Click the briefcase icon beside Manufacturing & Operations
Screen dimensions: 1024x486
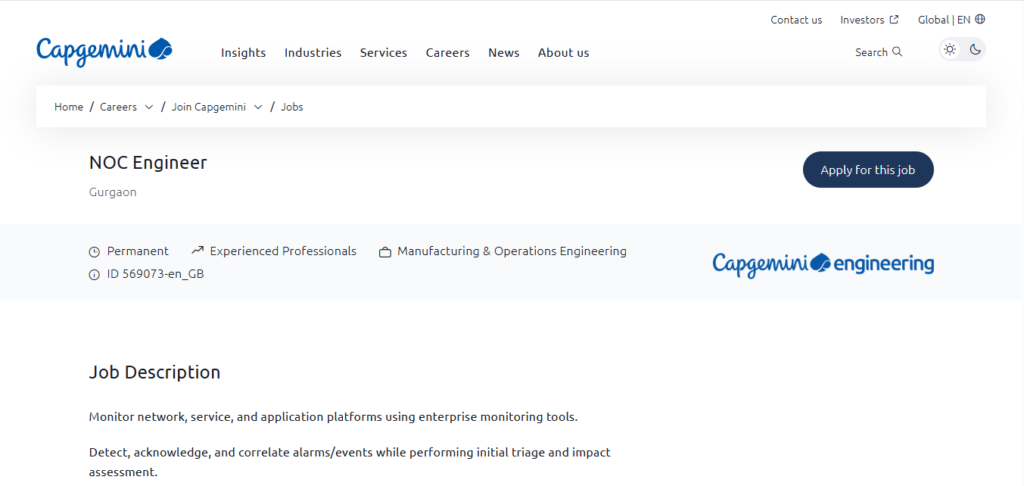click(385, 252)
